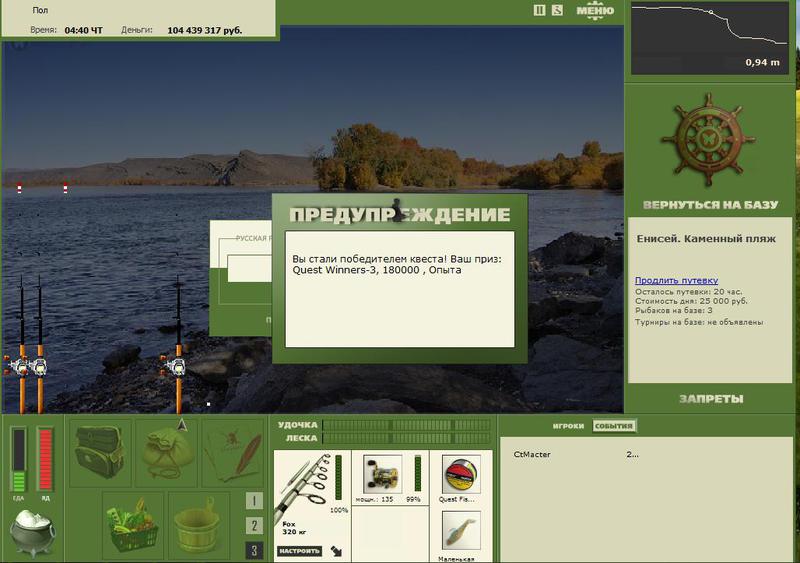Click the third fishing rod on shore
The height and width of the screenshot is (563, 800).
[x=179, y=345]
